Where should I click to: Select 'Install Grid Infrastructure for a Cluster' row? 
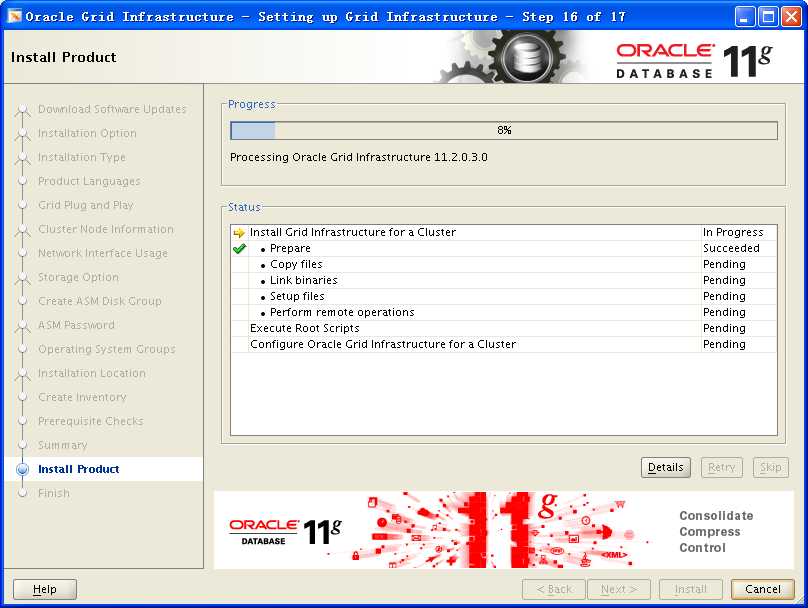[x=503, y=232]
